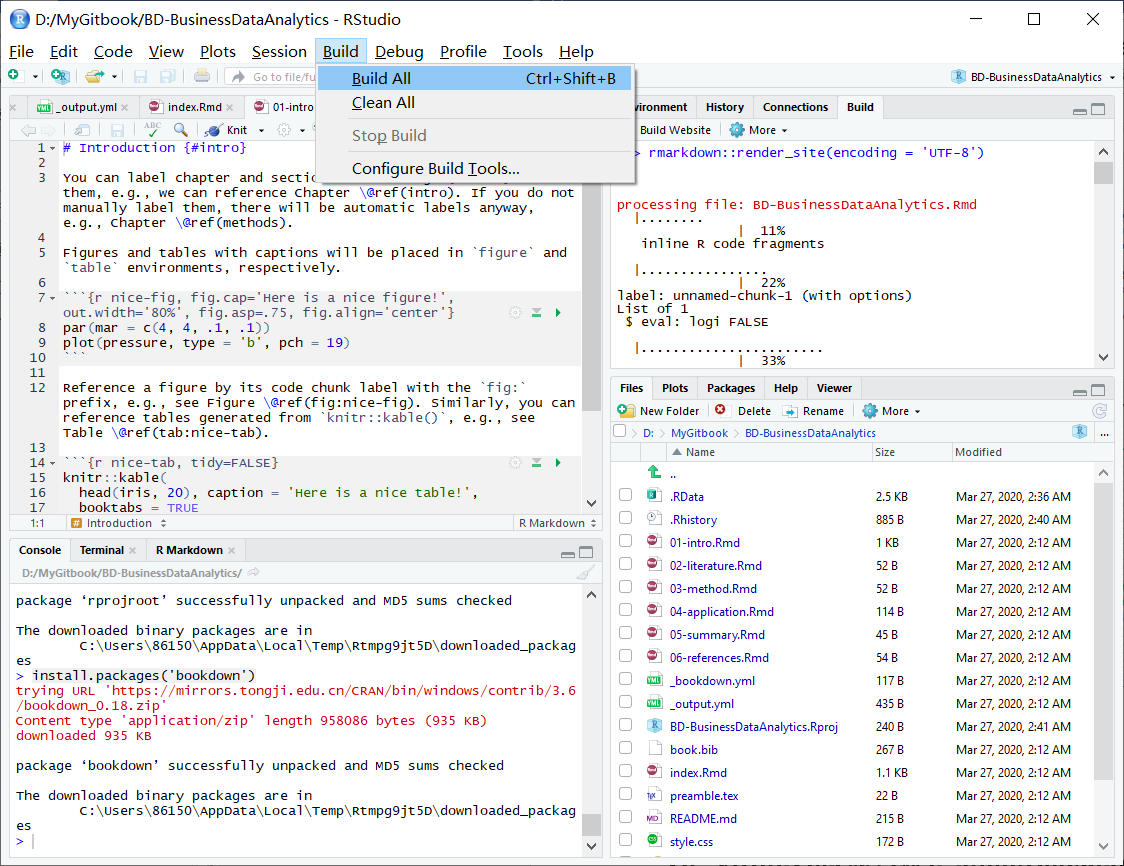Clear the console with broom icon

[x=586, y=573]
